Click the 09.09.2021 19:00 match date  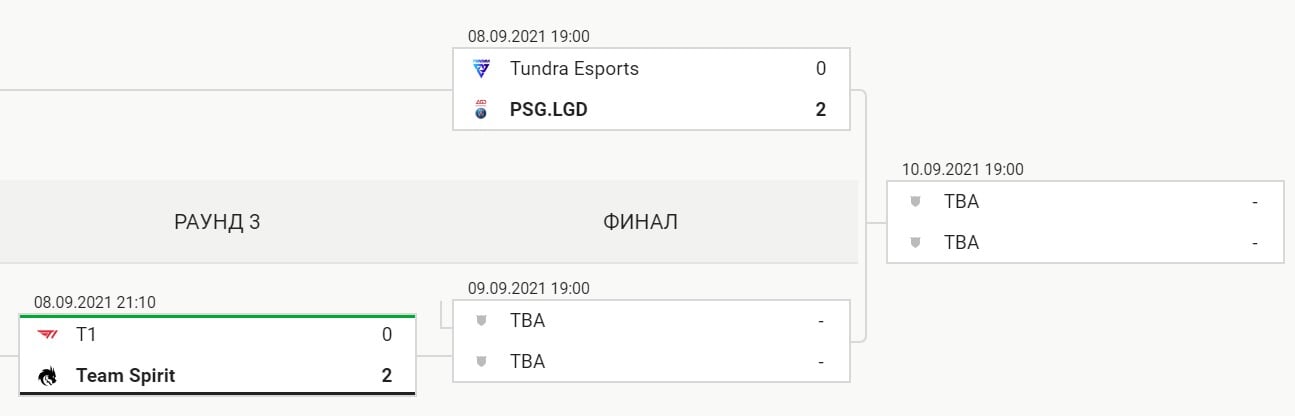[529, 289]
